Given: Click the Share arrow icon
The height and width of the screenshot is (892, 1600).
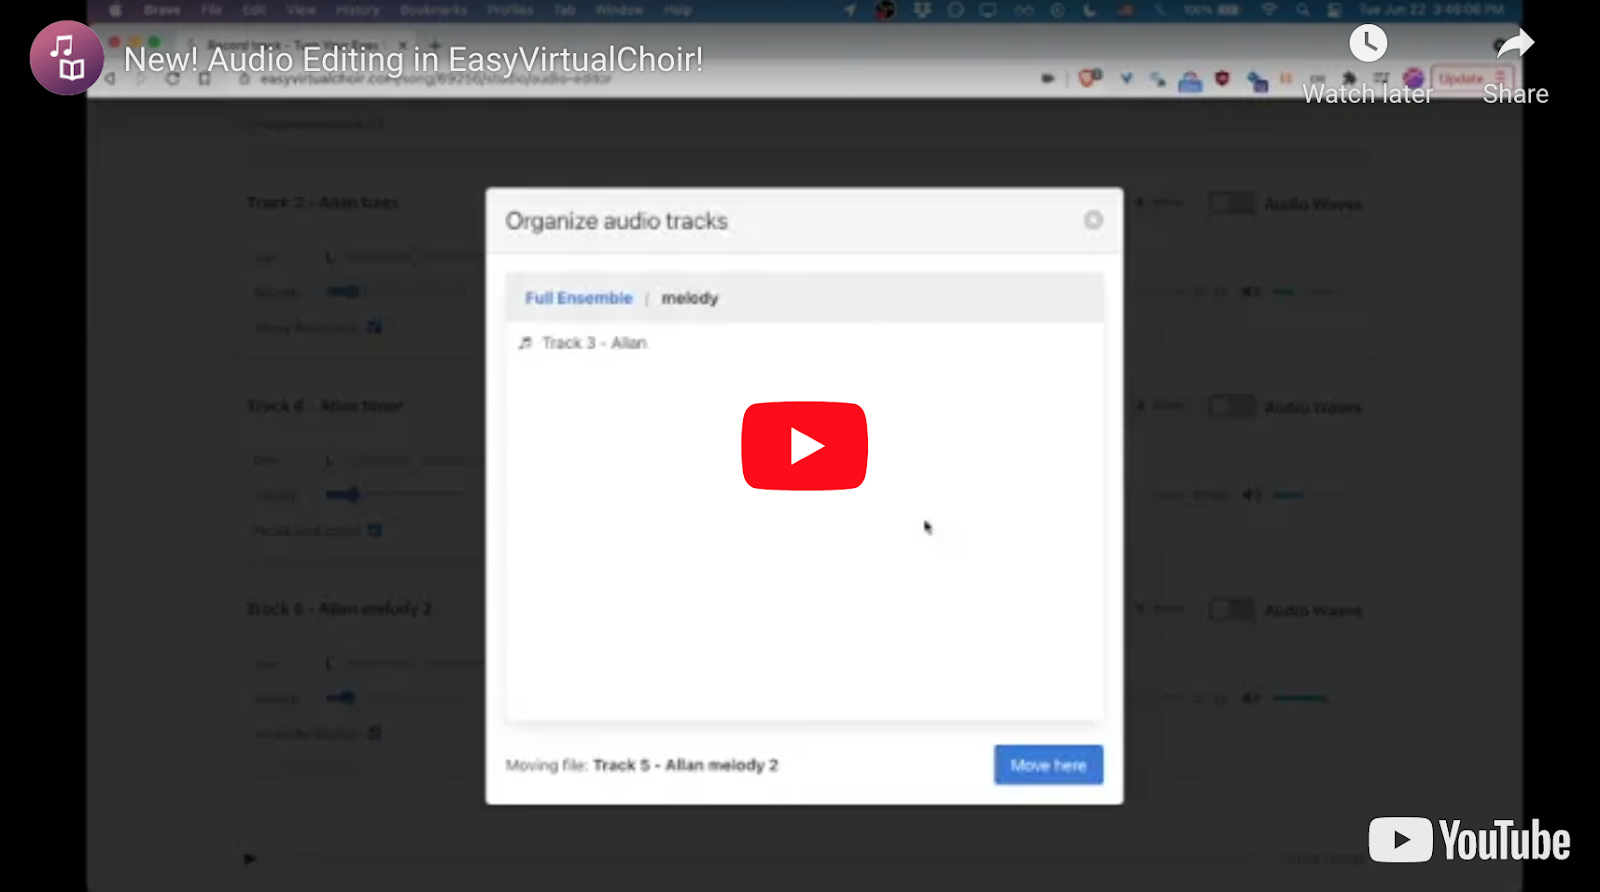Looking at the screenshot, I should (x=1515, y=43).
